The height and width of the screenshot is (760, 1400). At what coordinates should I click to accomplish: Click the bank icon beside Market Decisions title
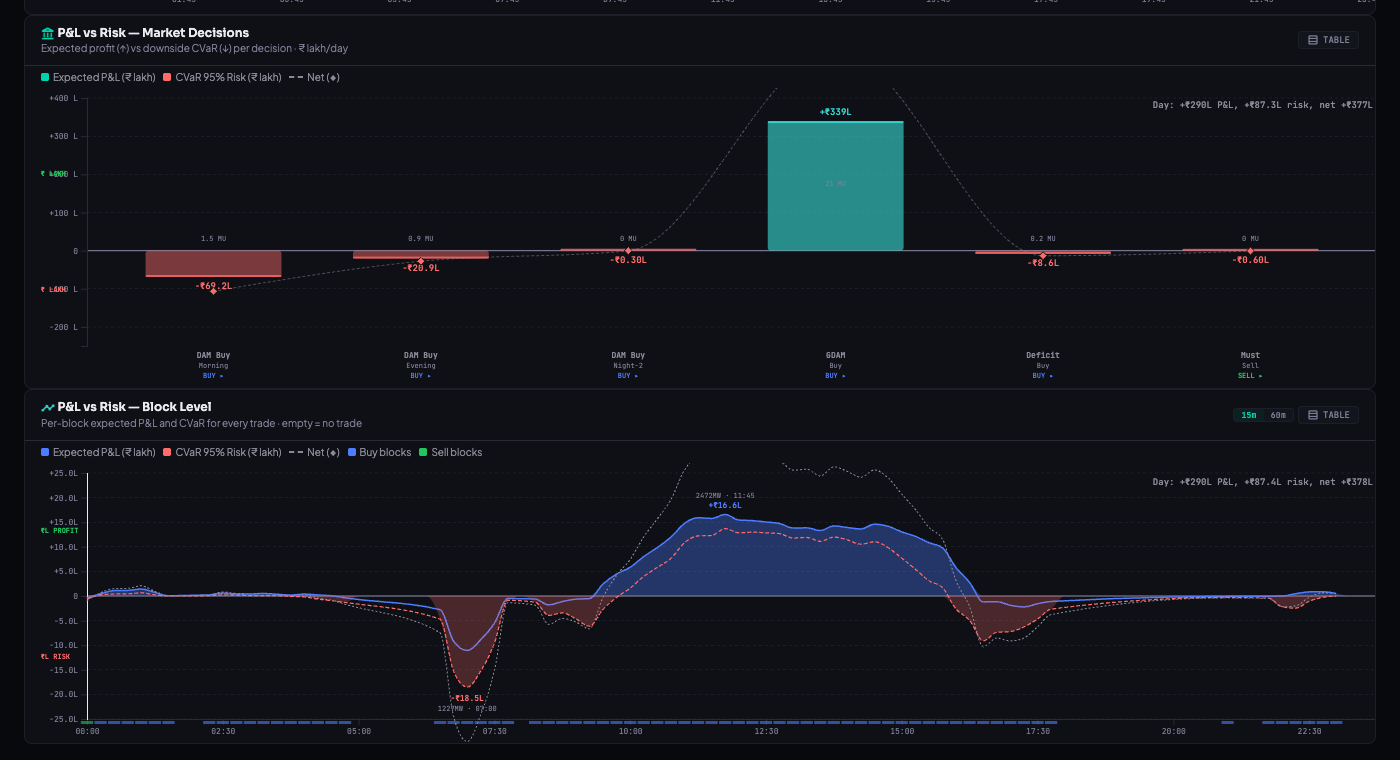[46, 32]
